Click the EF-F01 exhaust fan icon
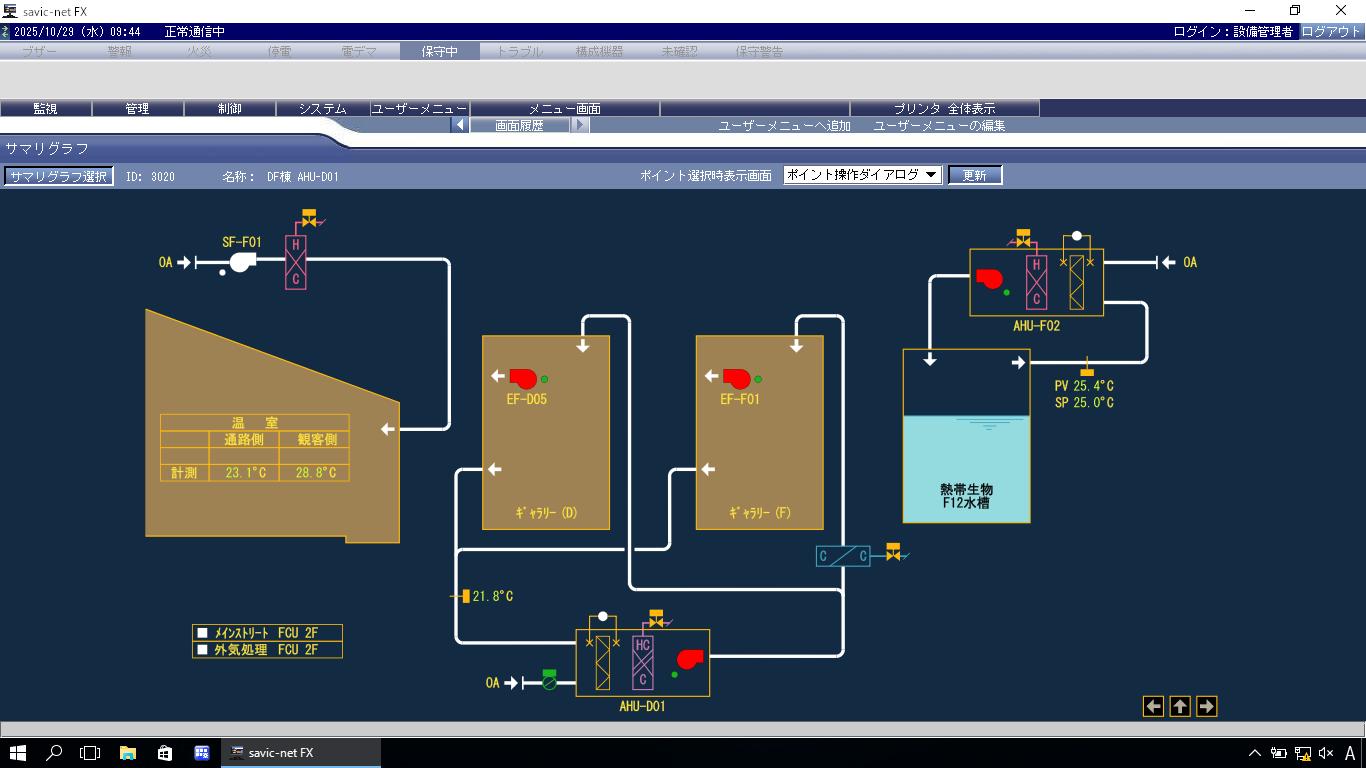Screen dimensions: 1366x768 [736, 378]
